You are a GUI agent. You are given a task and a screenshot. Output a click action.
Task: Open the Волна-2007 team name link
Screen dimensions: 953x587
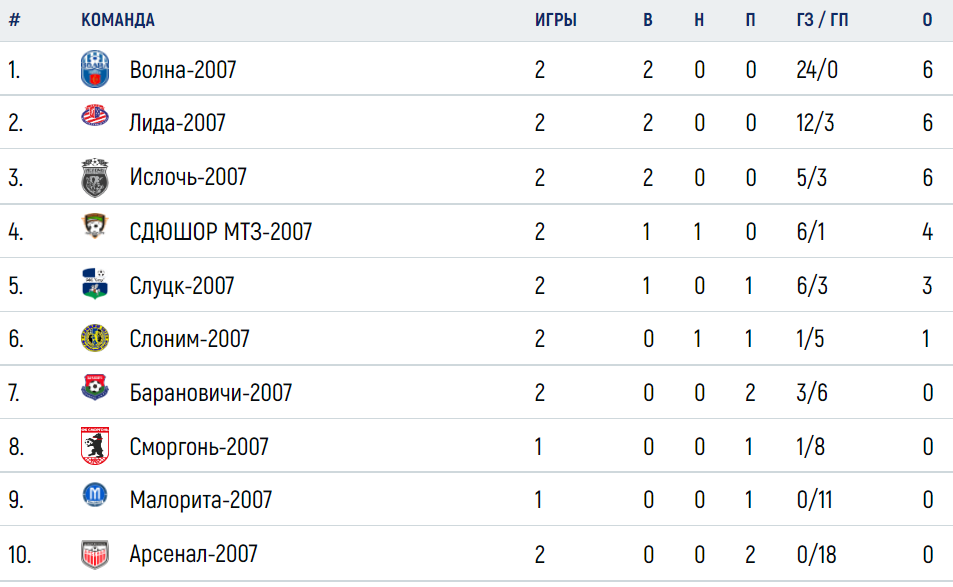pyautogui.click(x=182, y=70)
